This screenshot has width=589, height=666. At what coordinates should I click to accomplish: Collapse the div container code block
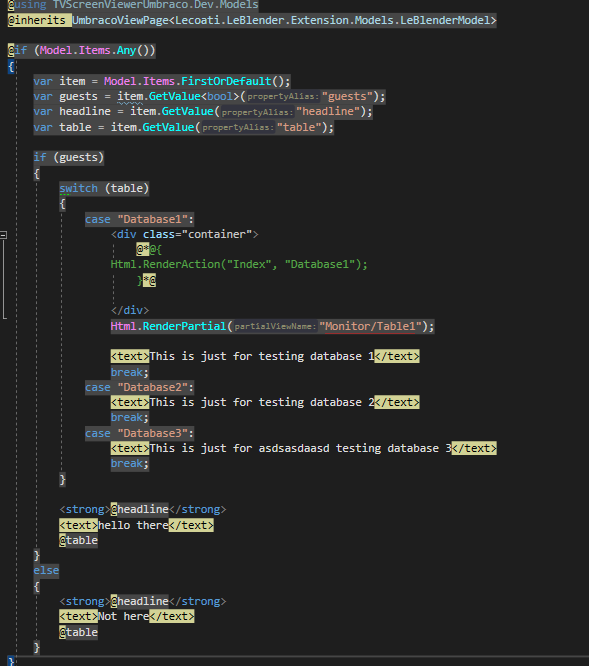pyautogui.click(x=3, y=234)
